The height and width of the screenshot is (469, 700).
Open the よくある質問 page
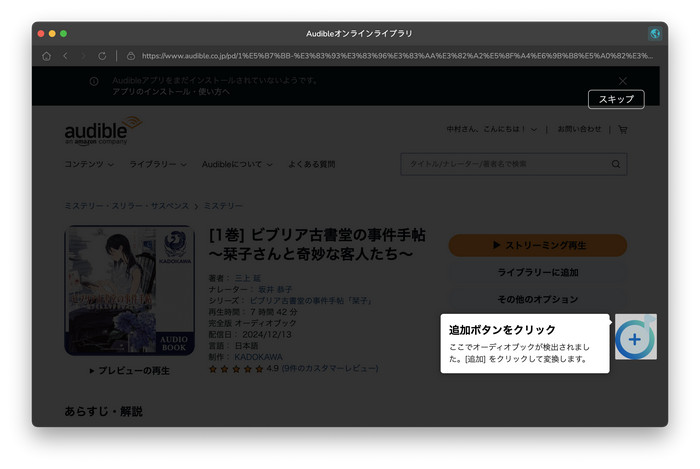(312, 164)
